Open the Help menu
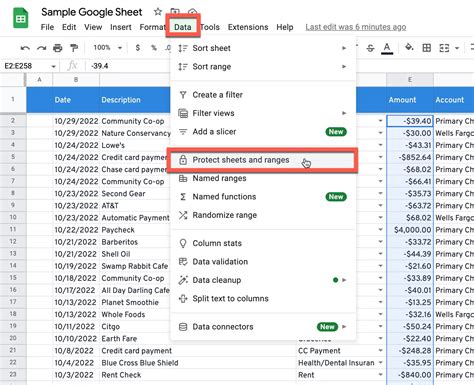 [285, 27]
